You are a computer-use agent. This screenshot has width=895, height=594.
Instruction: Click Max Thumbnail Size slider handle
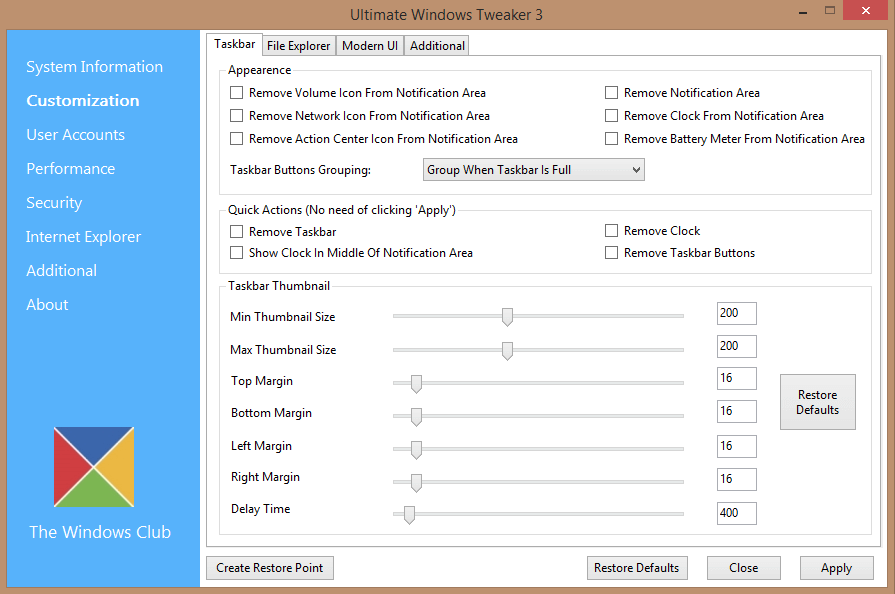(507, 350)
